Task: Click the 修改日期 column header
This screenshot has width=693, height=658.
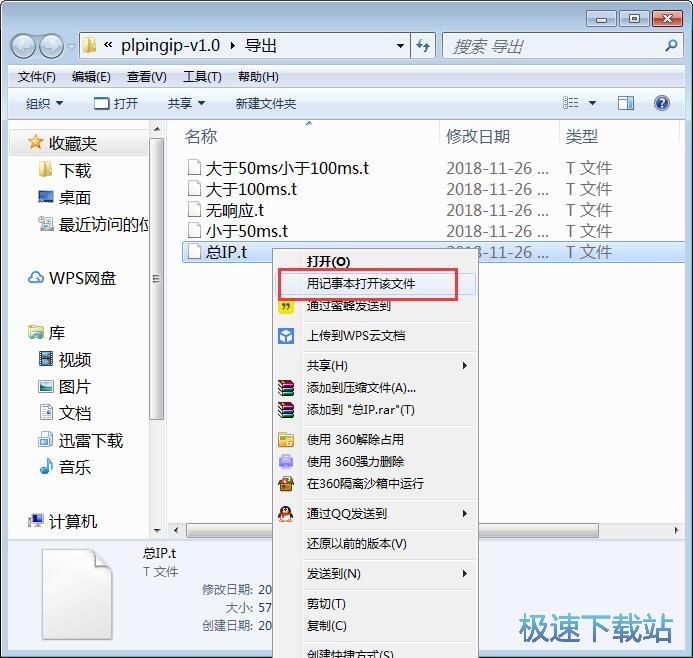Action: 478,136
